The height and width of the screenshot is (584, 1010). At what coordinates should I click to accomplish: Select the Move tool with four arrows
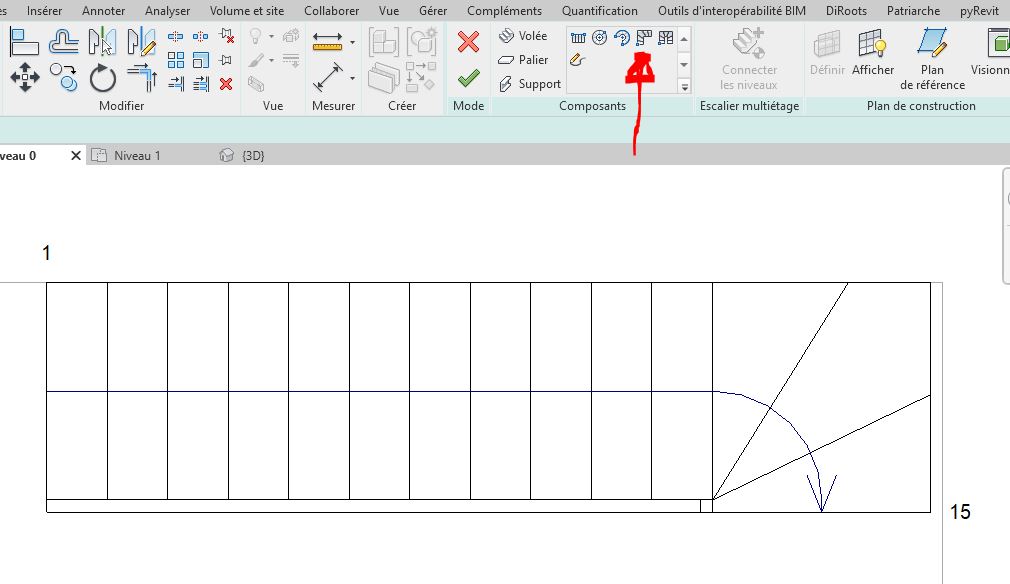coord(24,77)
